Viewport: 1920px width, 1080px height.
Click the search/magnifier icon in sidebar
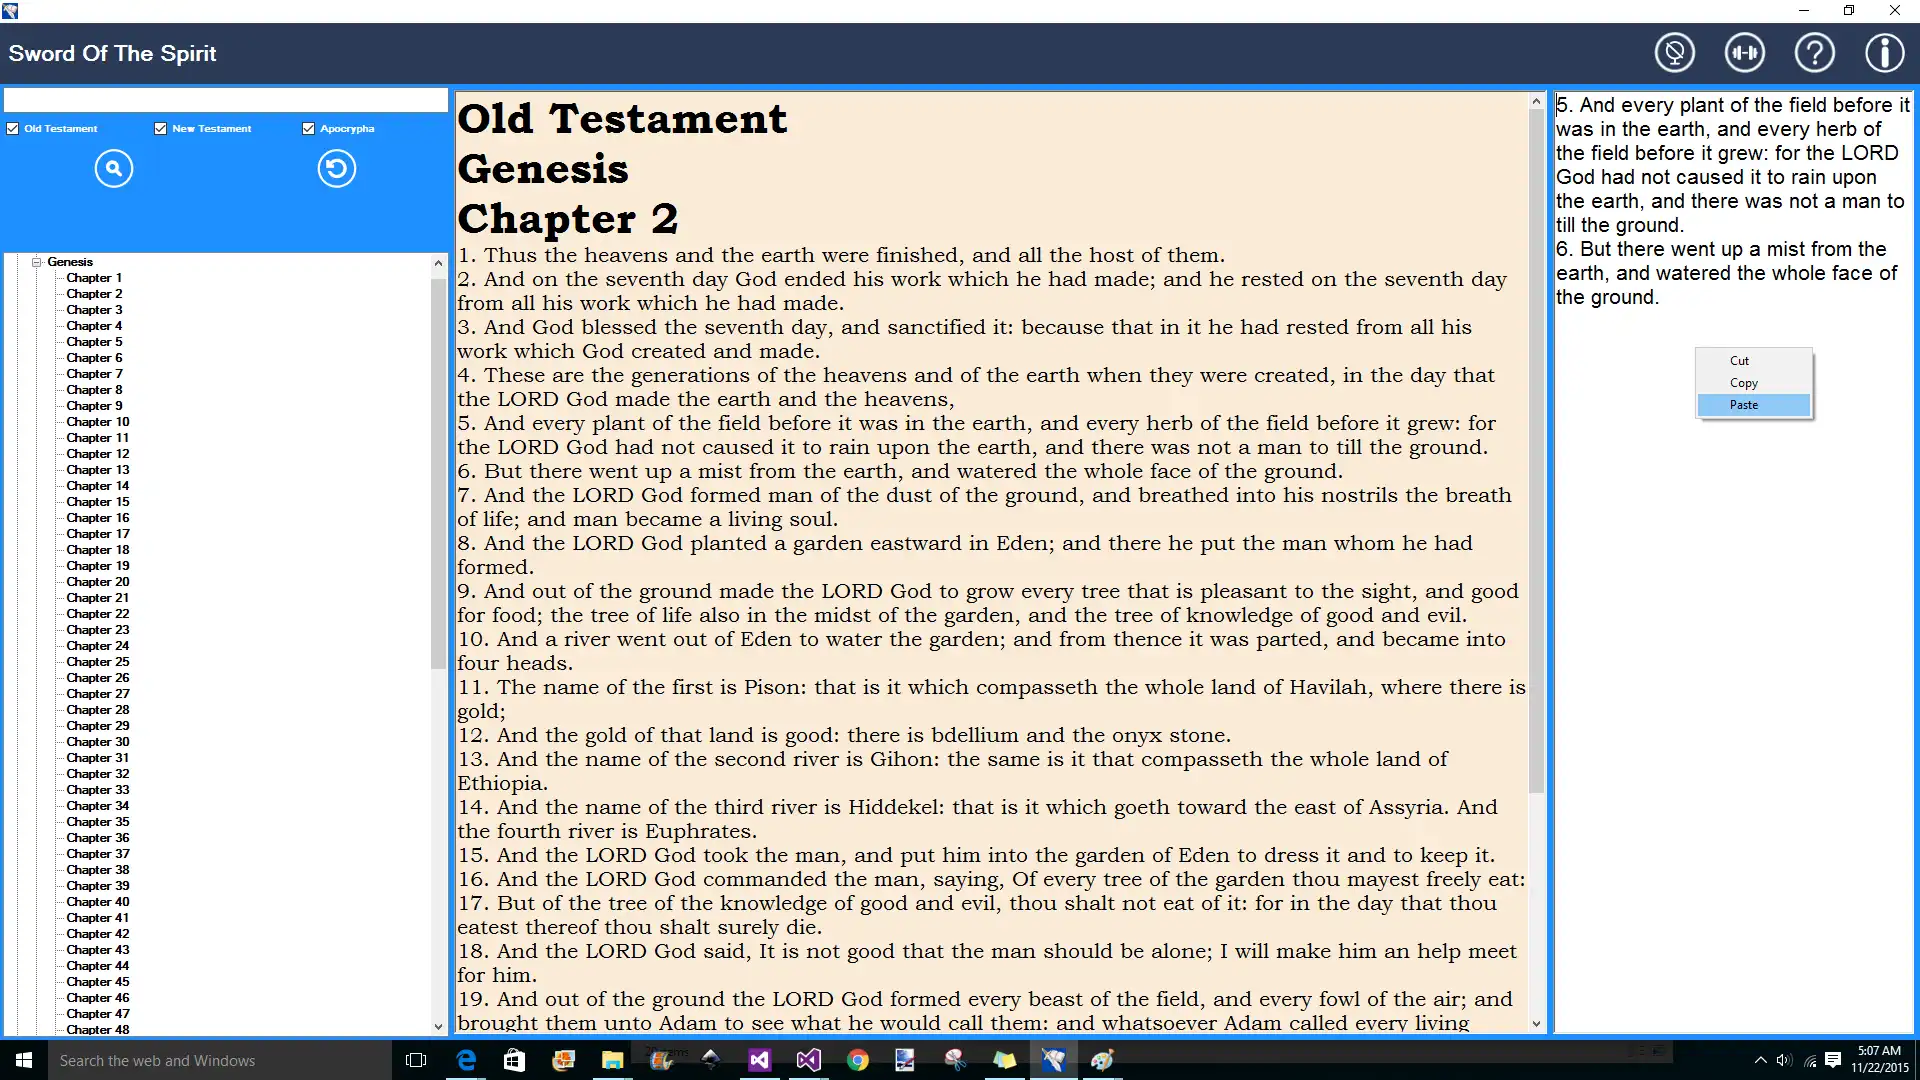113,167
